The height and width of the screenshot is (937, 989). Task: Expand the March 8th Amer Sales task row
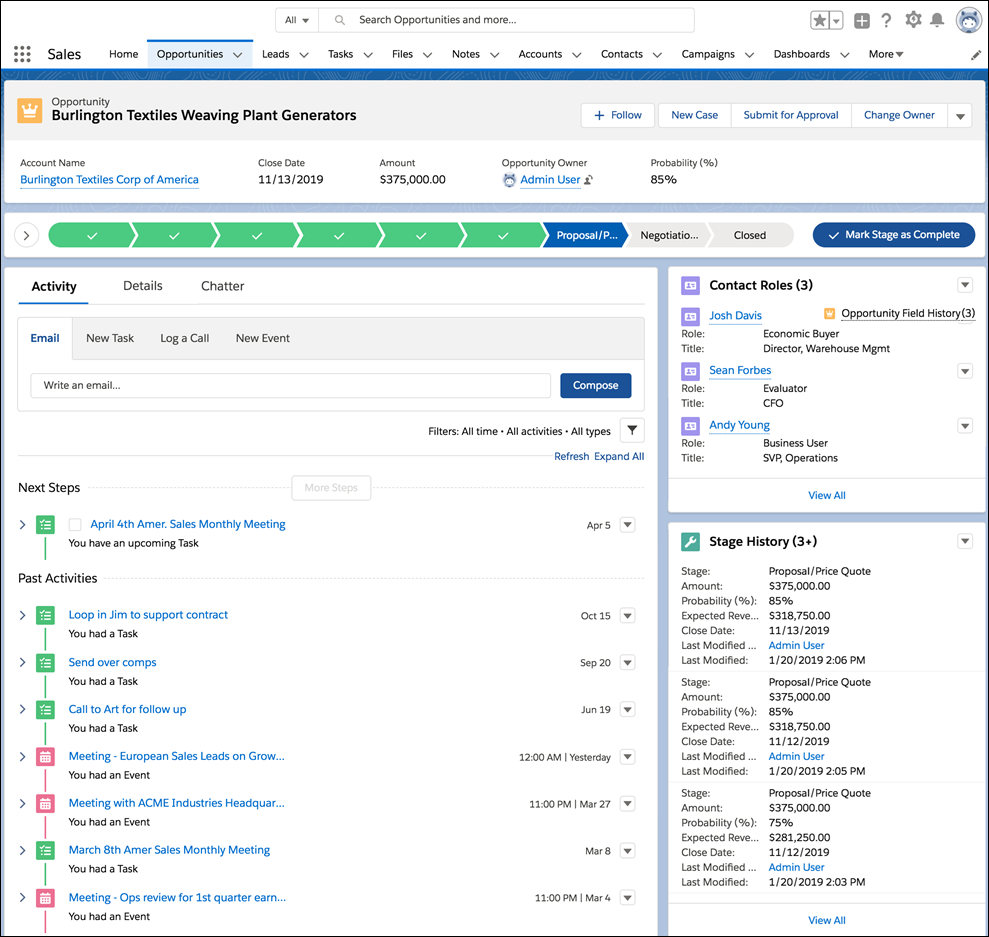click(23, 851)
